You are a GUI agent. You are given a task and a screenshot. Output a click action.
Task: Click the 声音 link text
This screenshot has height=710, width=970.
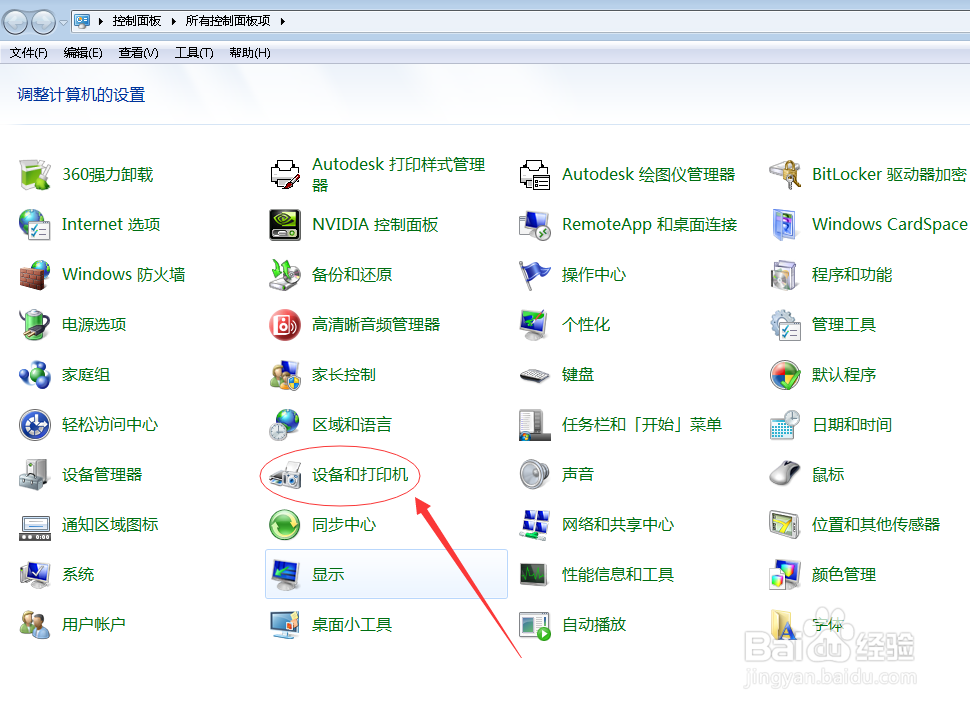pos(578,475)
